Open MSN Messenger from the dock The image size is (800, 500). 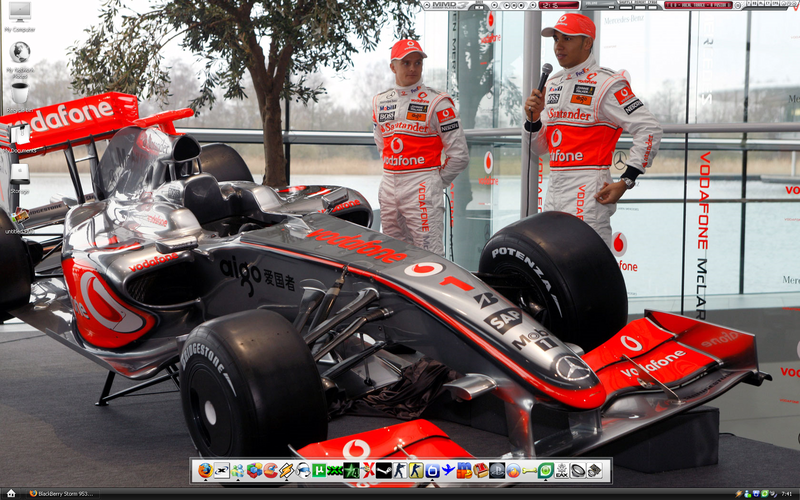pyautogui.click(x=238, y=470)
